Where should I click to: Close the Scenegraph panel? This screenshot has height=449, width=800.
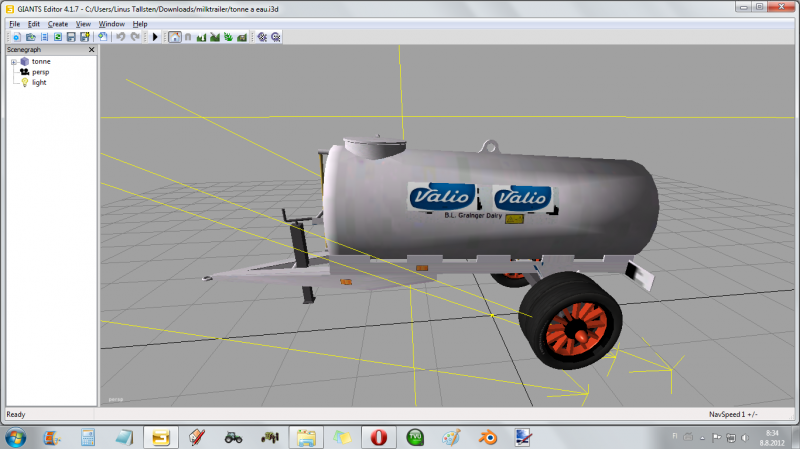91,49
